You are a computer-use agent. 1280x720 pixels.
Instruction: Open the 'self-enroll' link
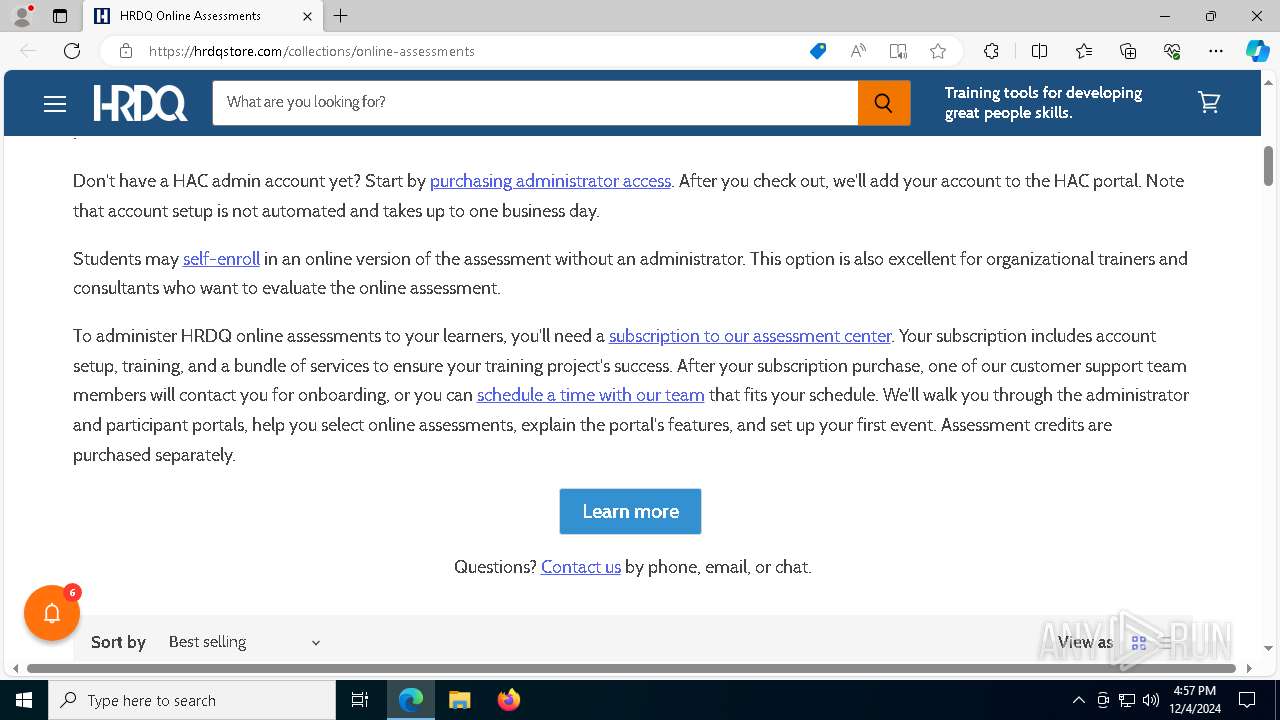pyautogui.click(x=221, y=259)
